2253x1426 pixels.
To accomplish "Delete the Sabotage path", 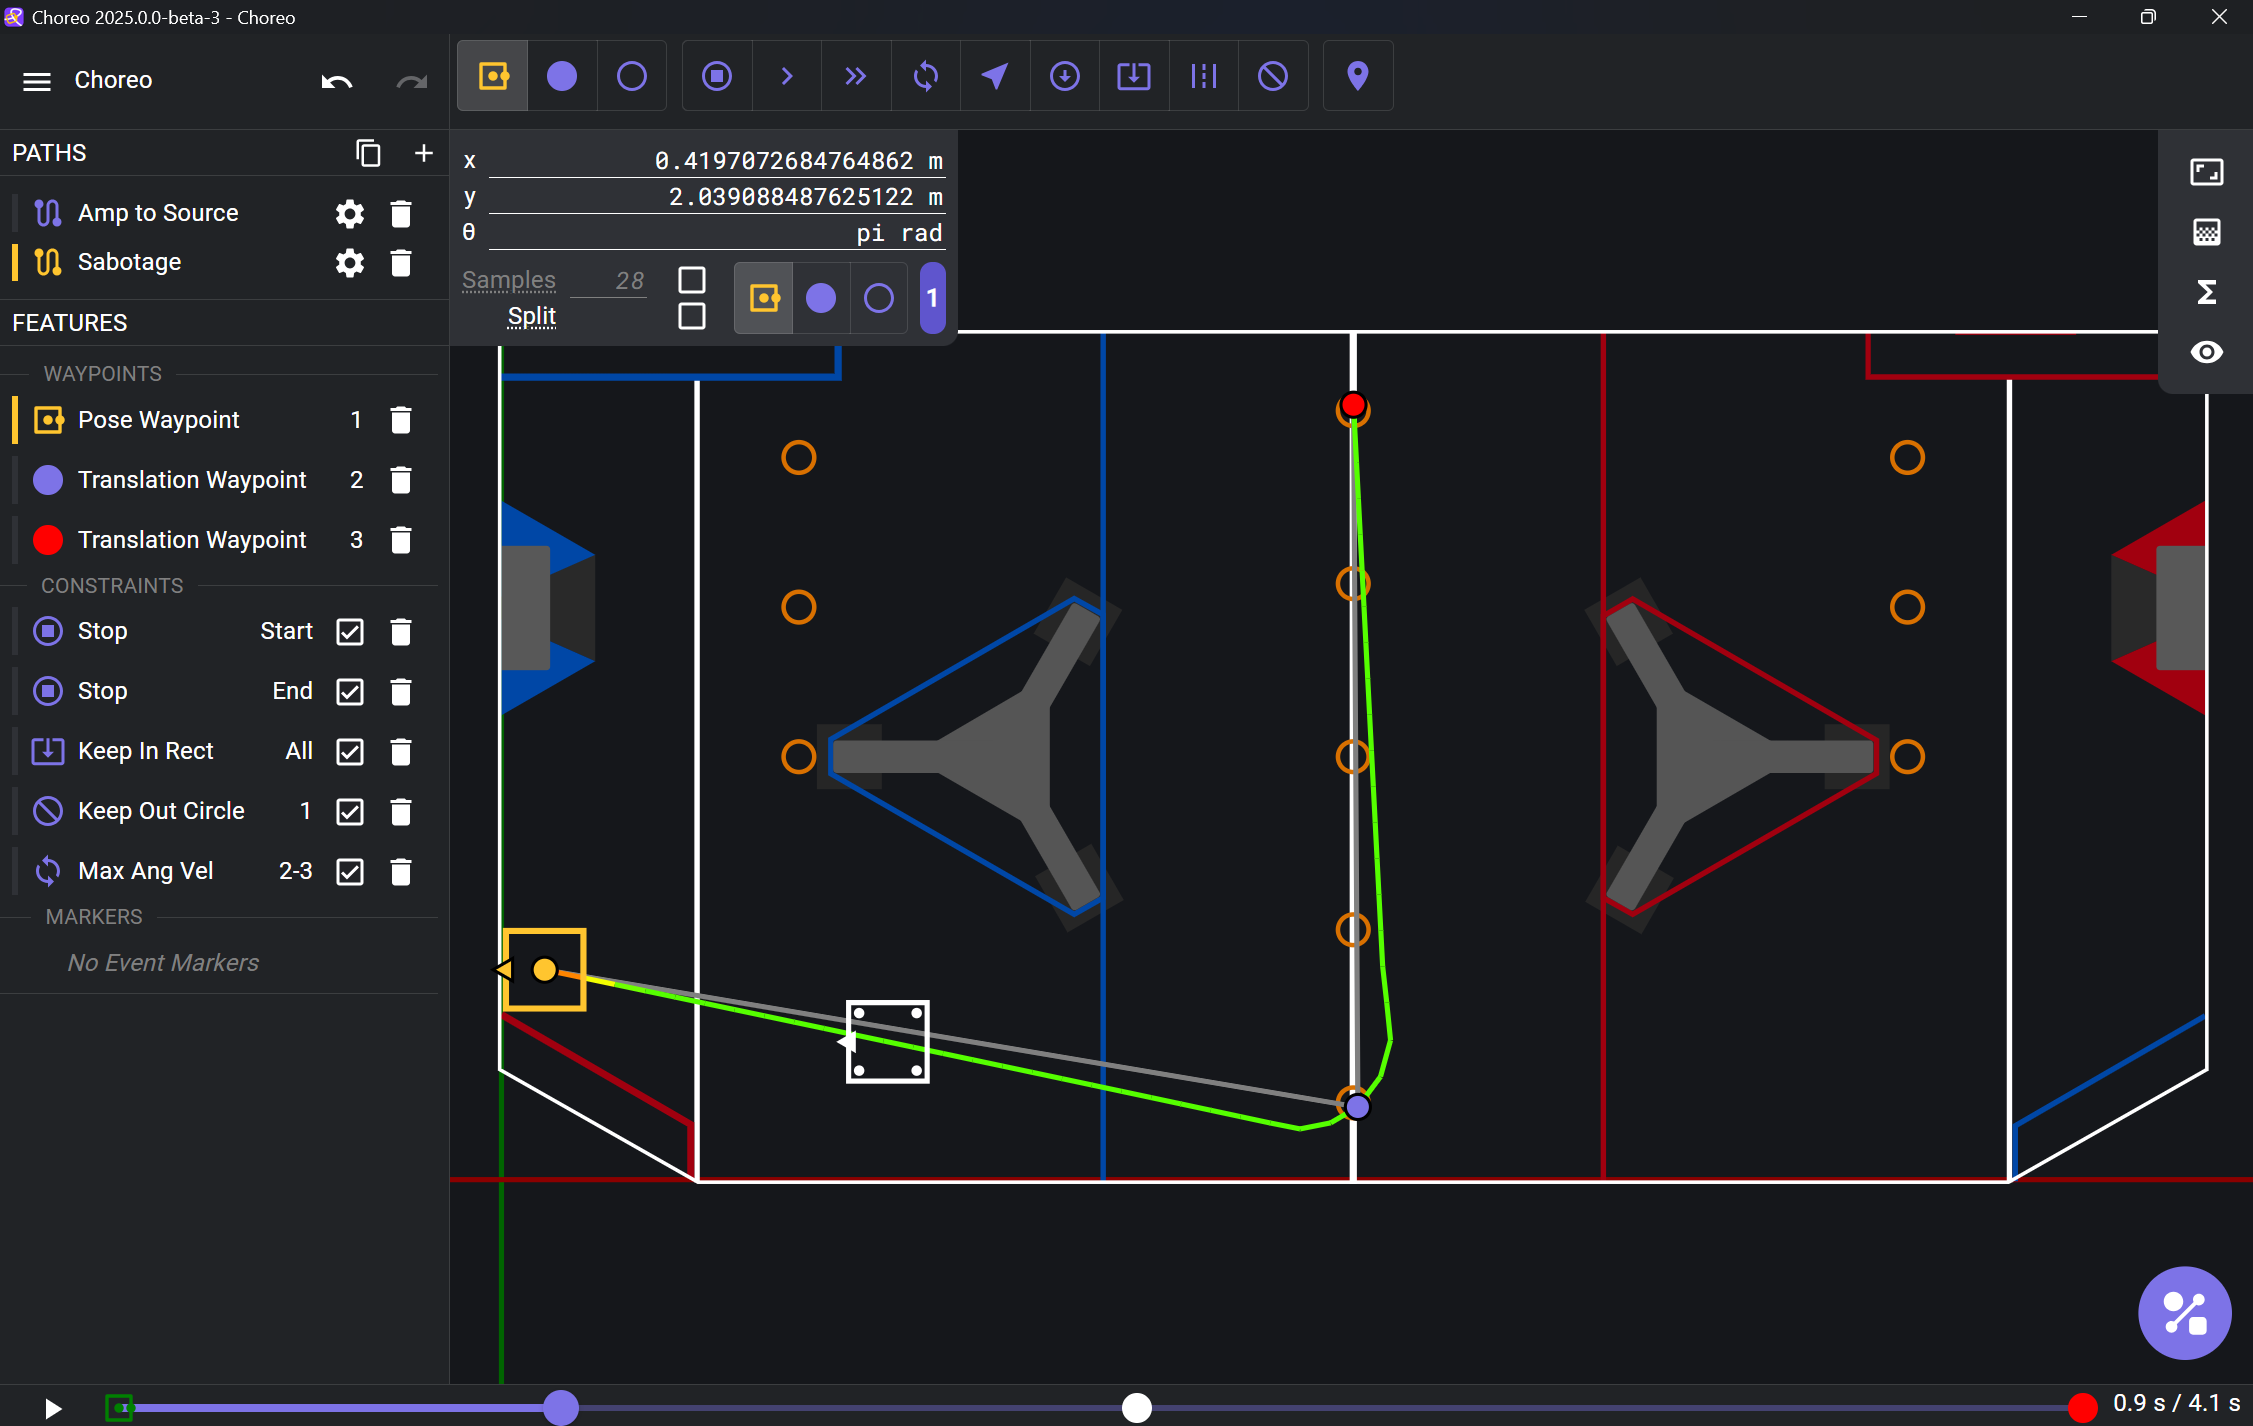I will point(401,263).
